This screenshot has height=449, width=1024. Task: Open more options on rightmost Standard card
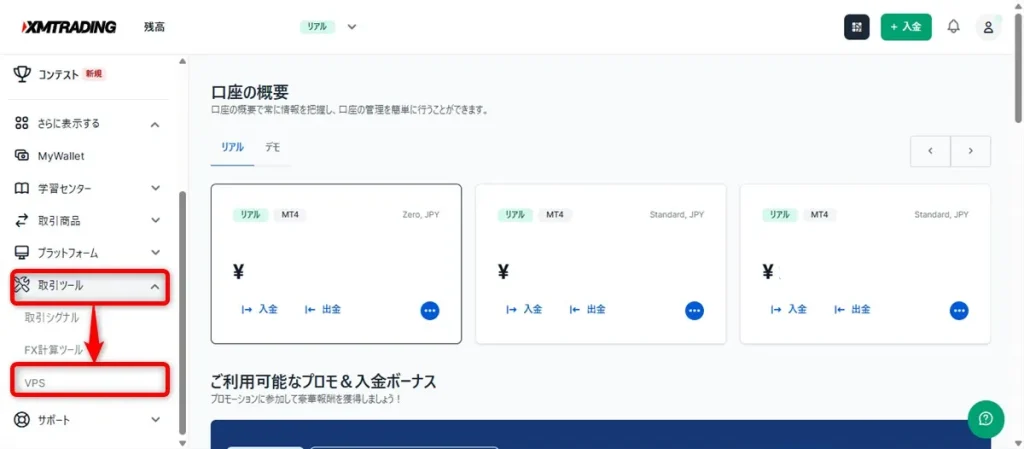point(959,311)
